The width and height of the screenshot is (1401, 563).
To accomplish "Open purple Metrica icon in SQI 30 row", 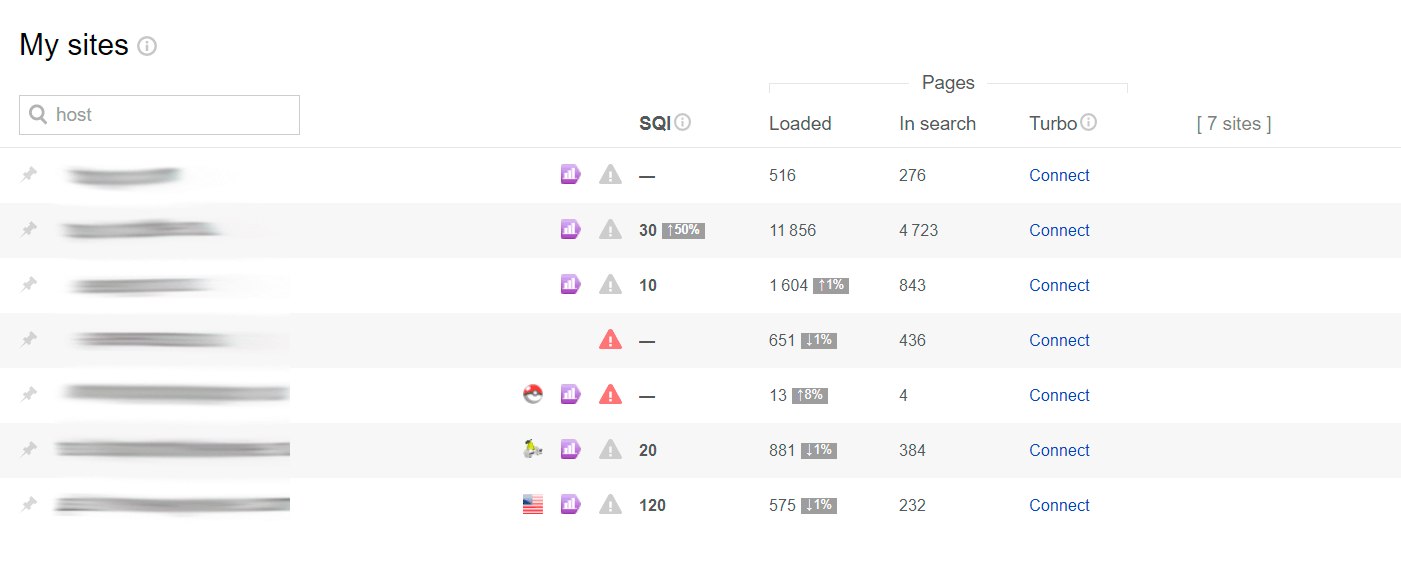I will (570, 230).
